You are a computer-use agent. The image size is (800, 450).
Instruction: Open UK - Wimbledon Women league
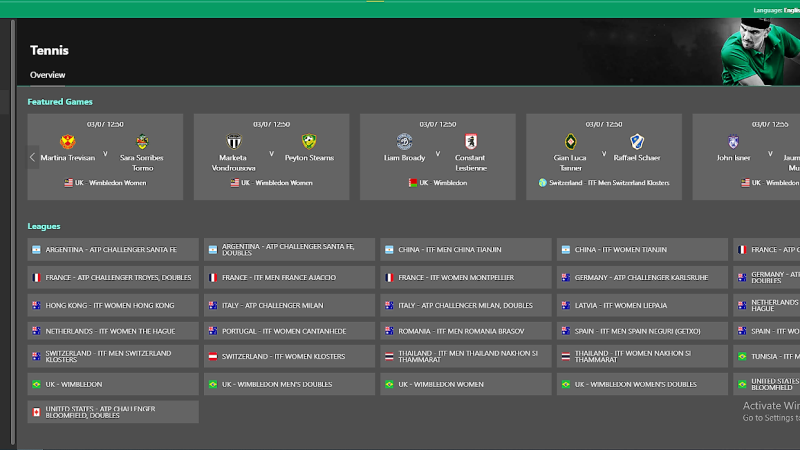[465, 384]
